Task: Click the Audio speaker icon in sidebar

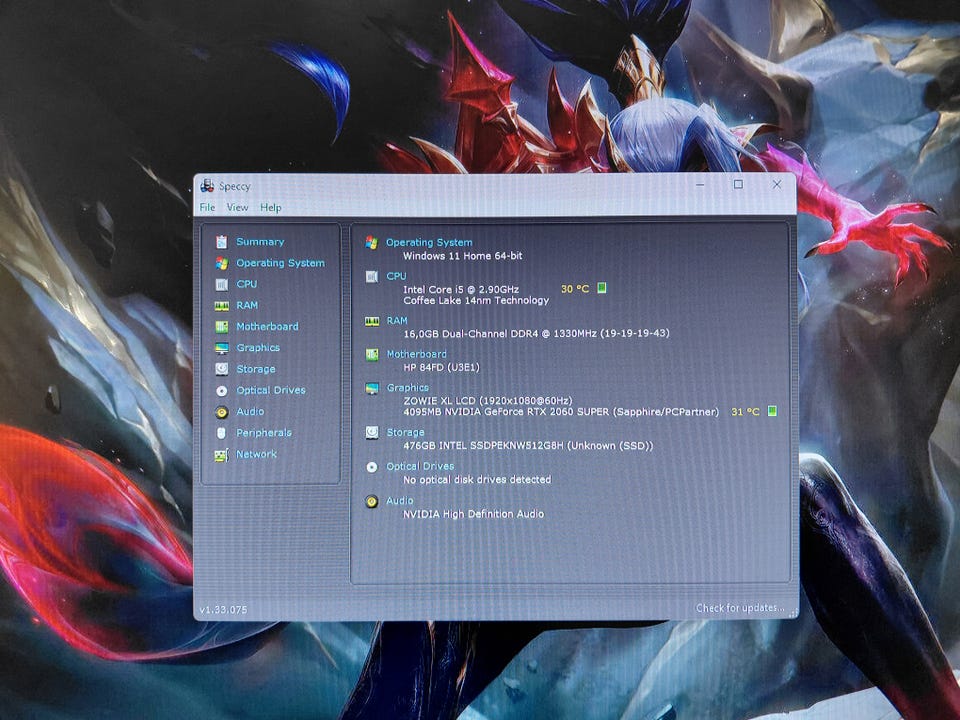Action: pyautogui.click(x=222, y=412)
